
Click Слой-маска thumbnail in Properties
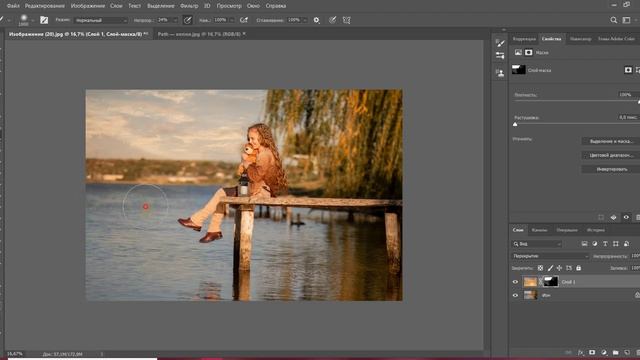pyautogui.click(x=519, y=70)
